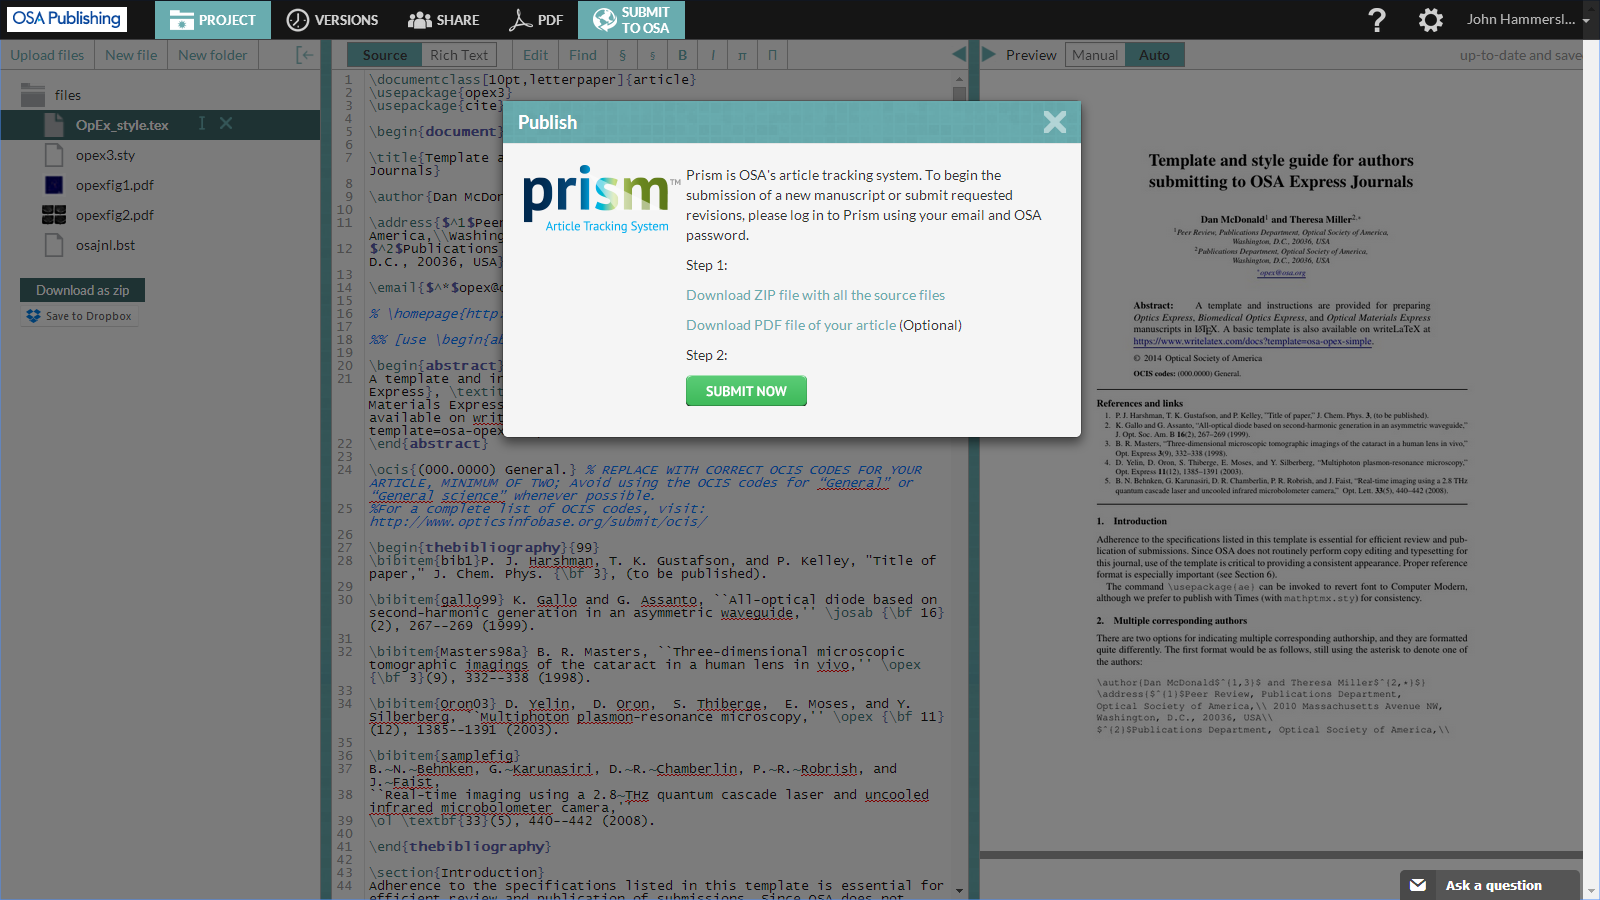Create a New file
Image resolution: width=1600 pixels, height=900 pixels.
pyautogui.click(x=131, y=55)
